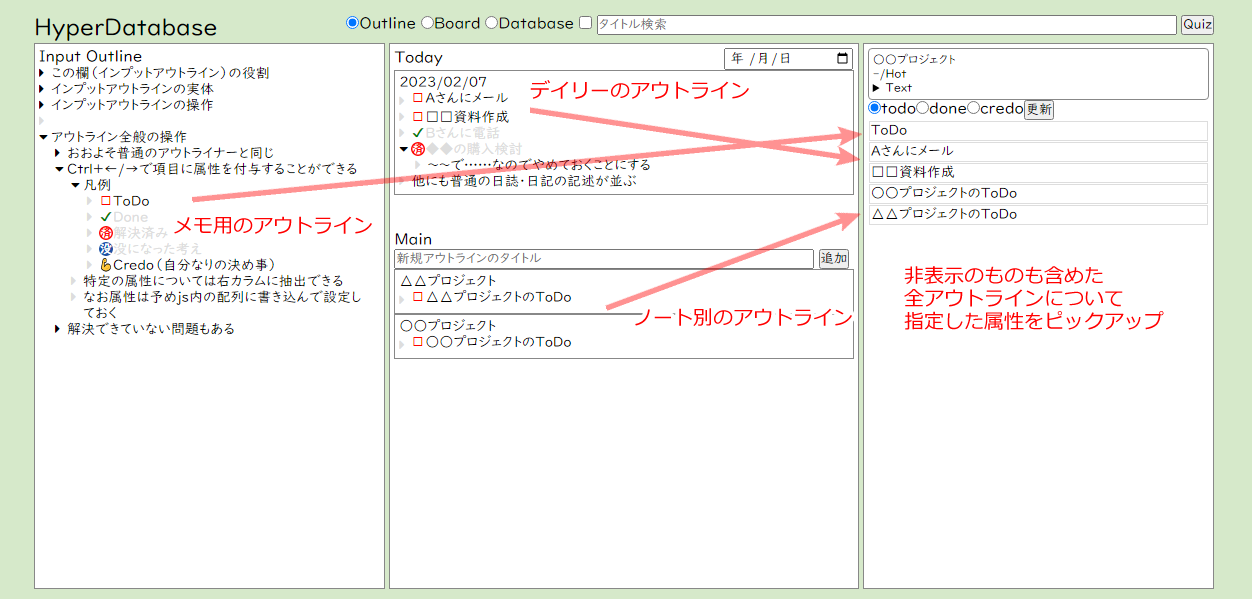Click the 2023/02/07 date heading in Today
Screen dimensions: 1252x599
[443, 82]
